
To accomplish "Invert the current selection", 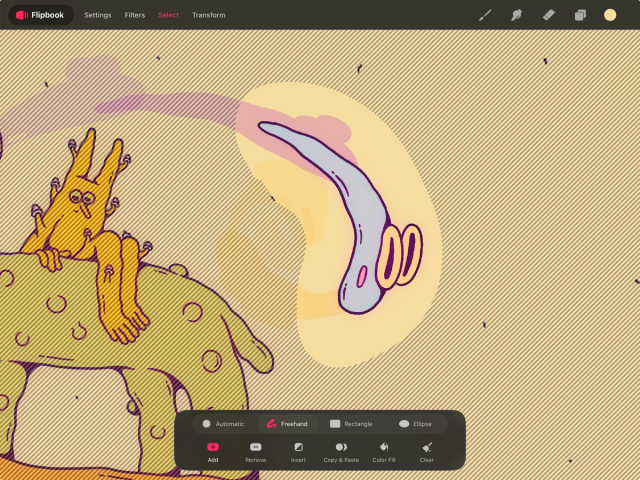I will pos(298,452).
